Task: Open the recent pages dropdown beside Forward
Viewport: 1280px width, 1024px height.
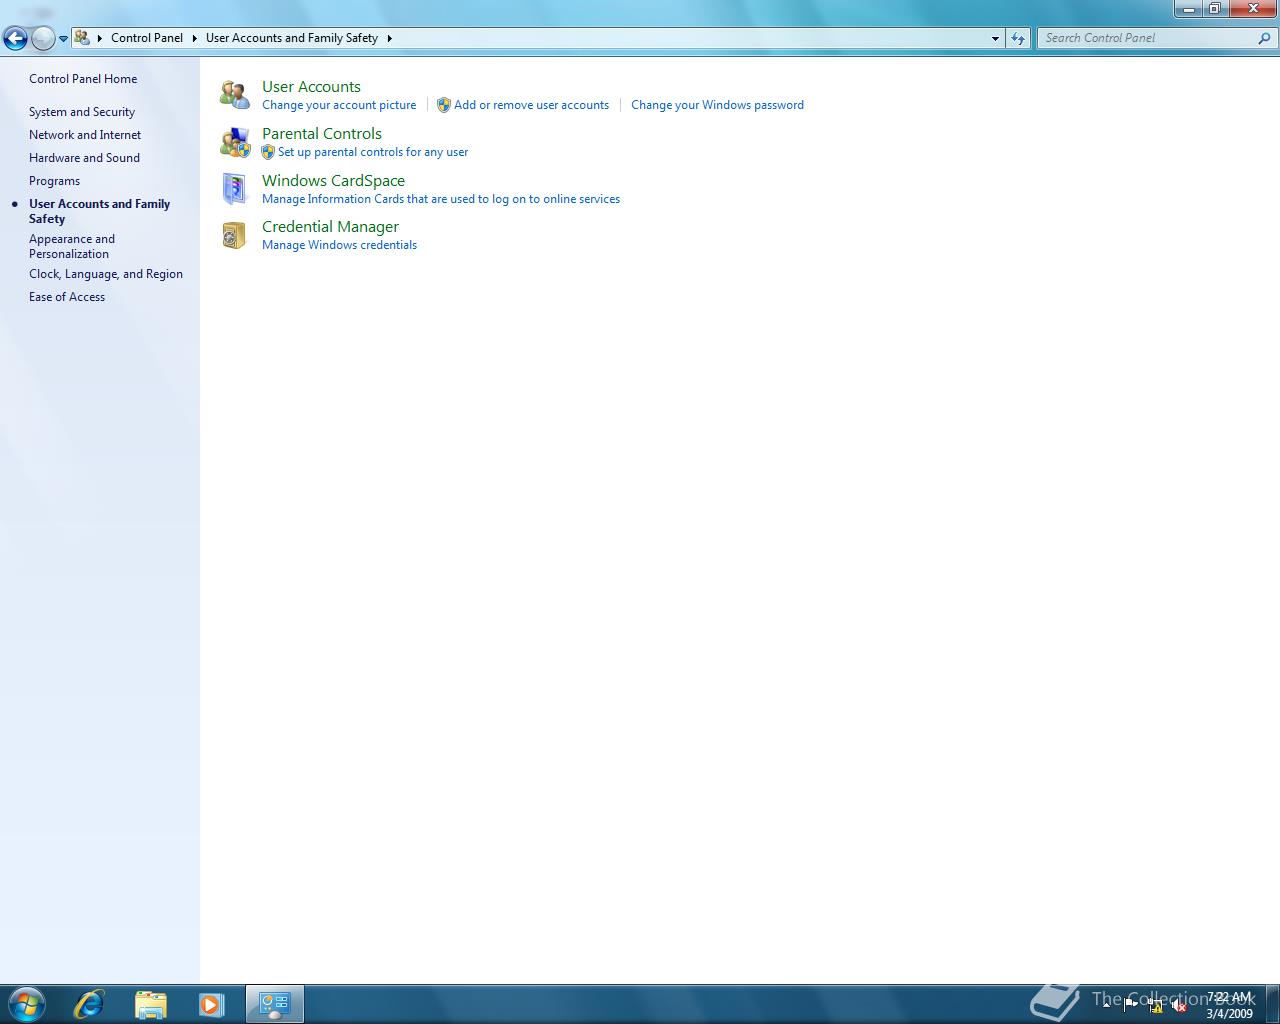Action: [63, 39]
